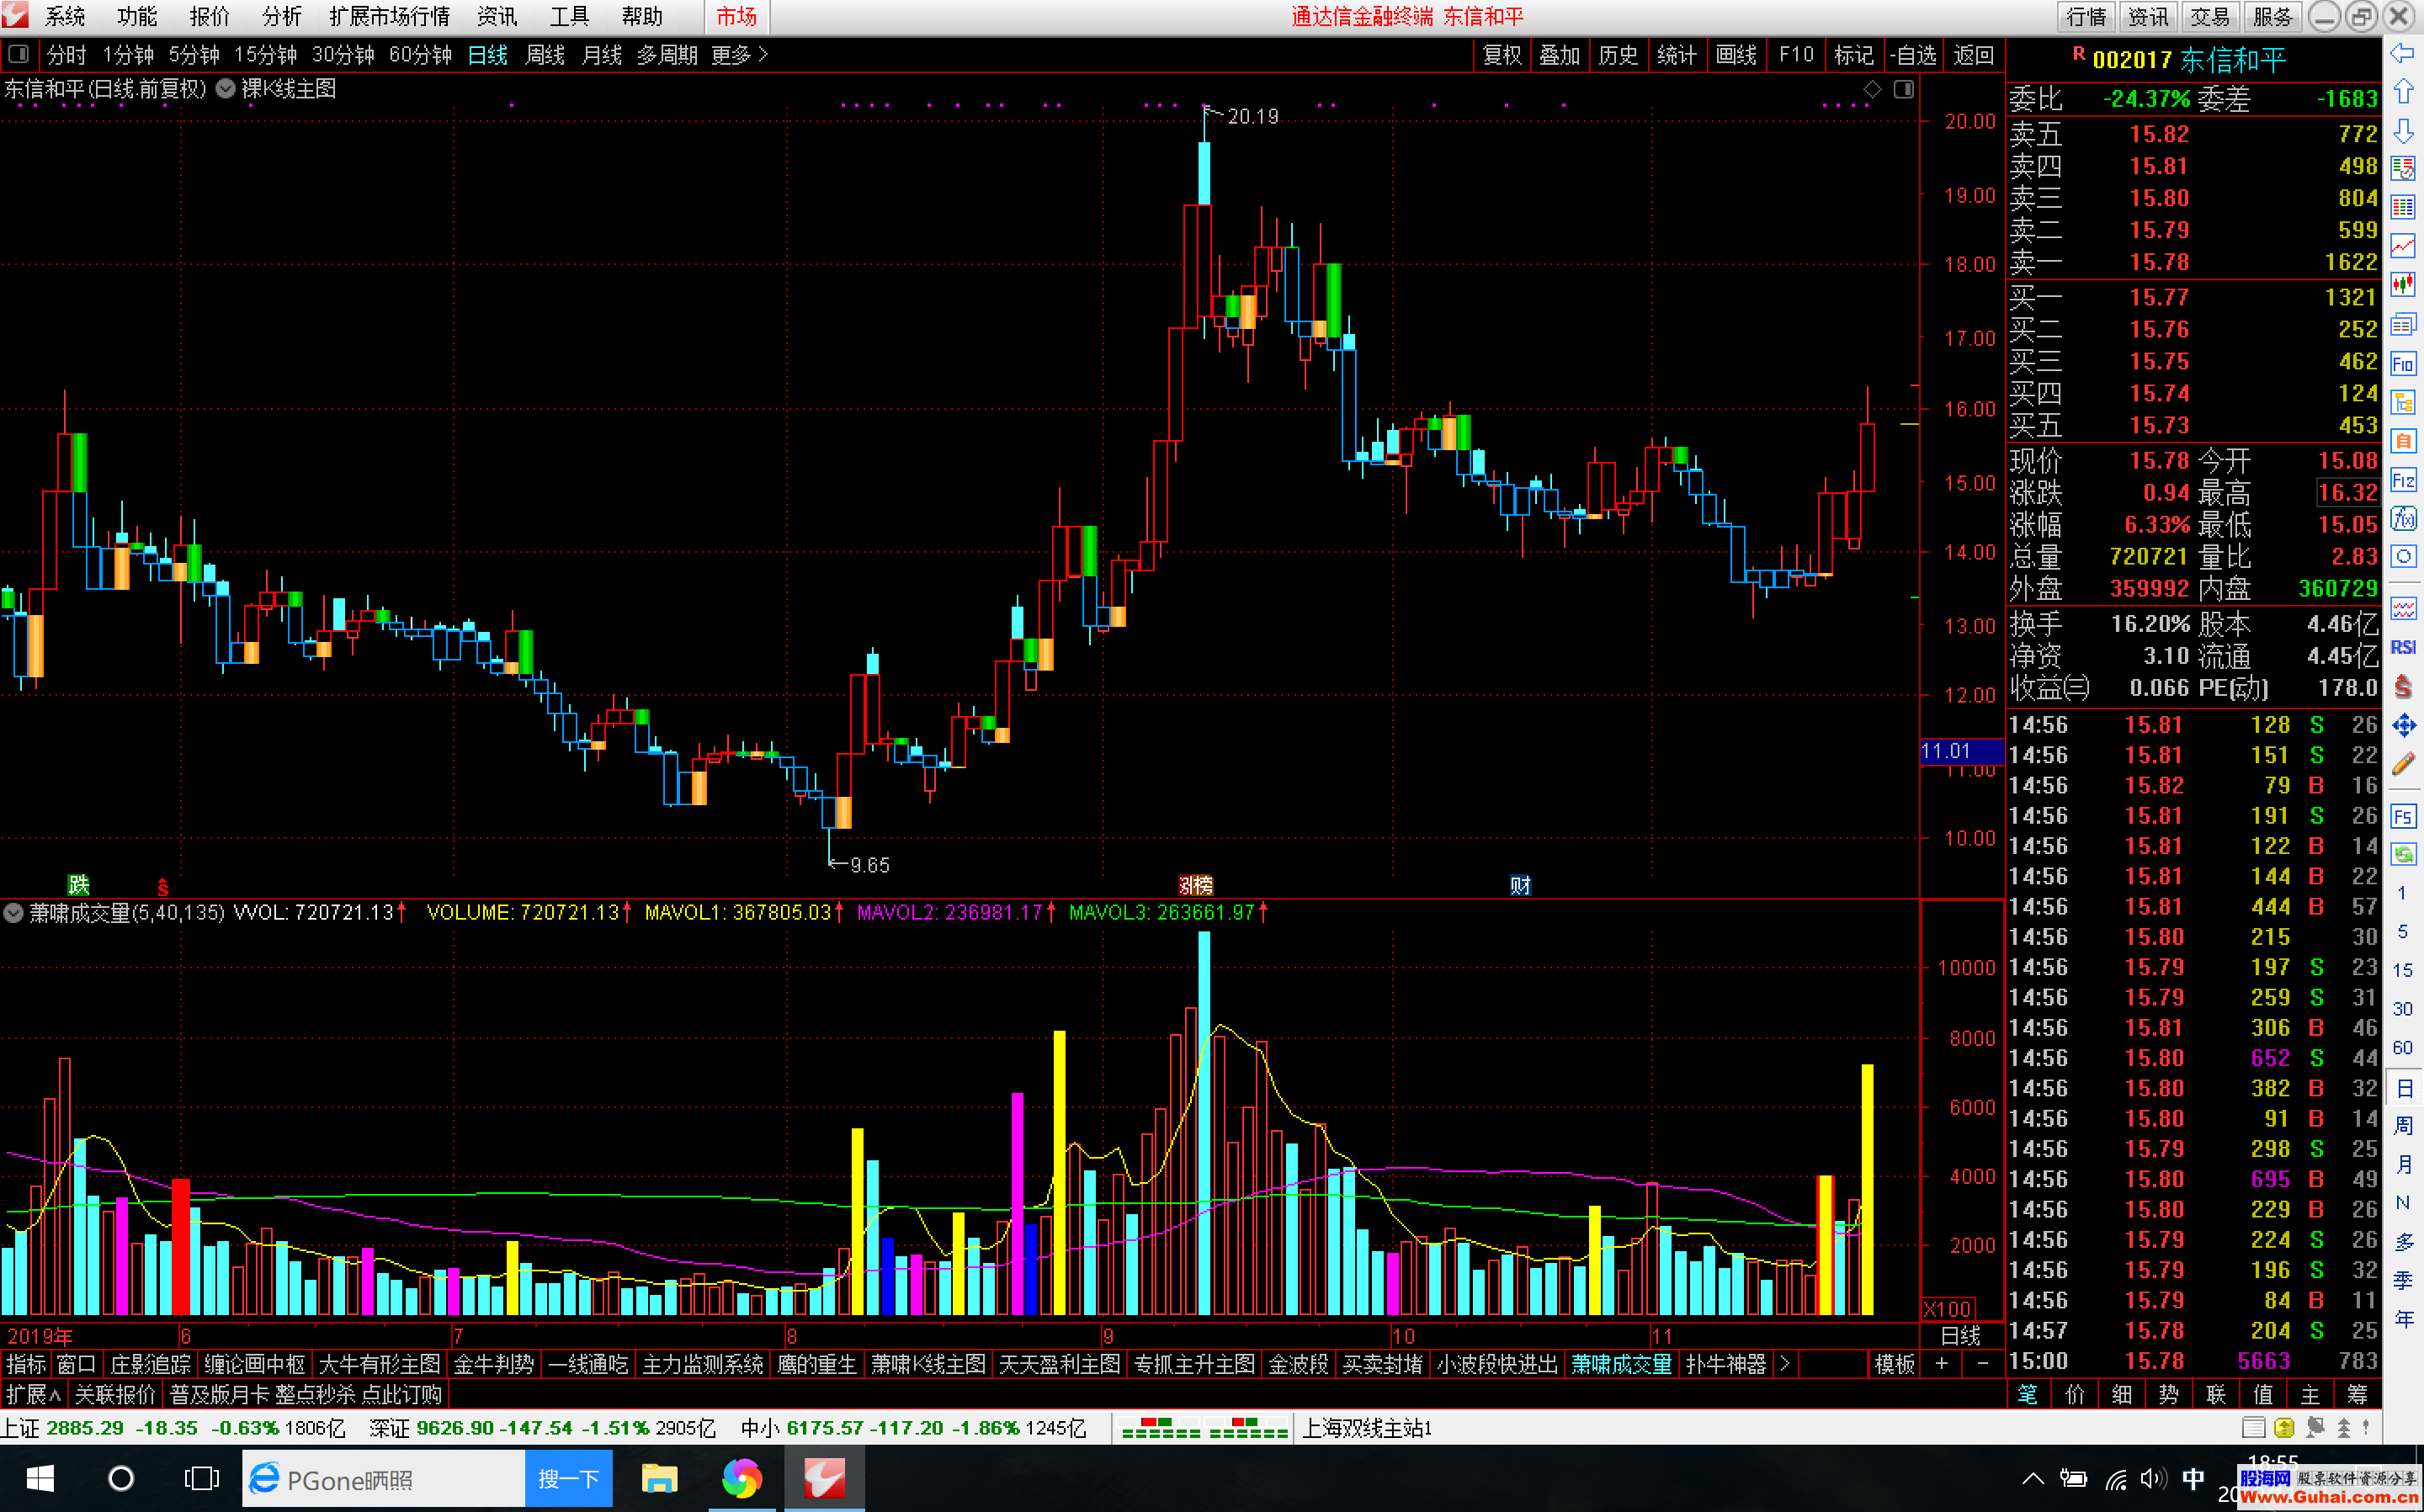Switch to the 市场 tab
Image resolution: width=2424 pixels, height=1512 pixels.
737,16
